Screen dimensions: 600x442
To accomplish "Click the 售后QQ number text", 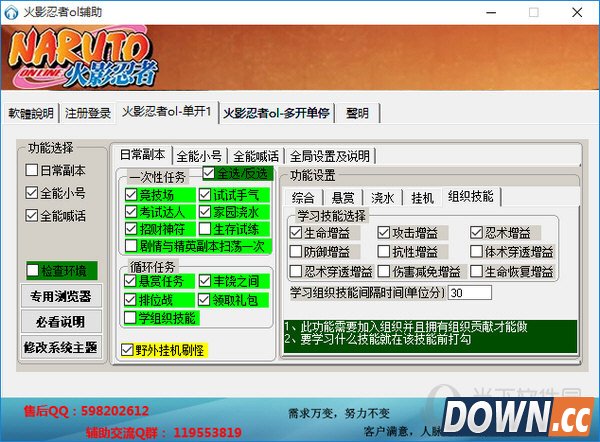I will [x=115, y=411].
